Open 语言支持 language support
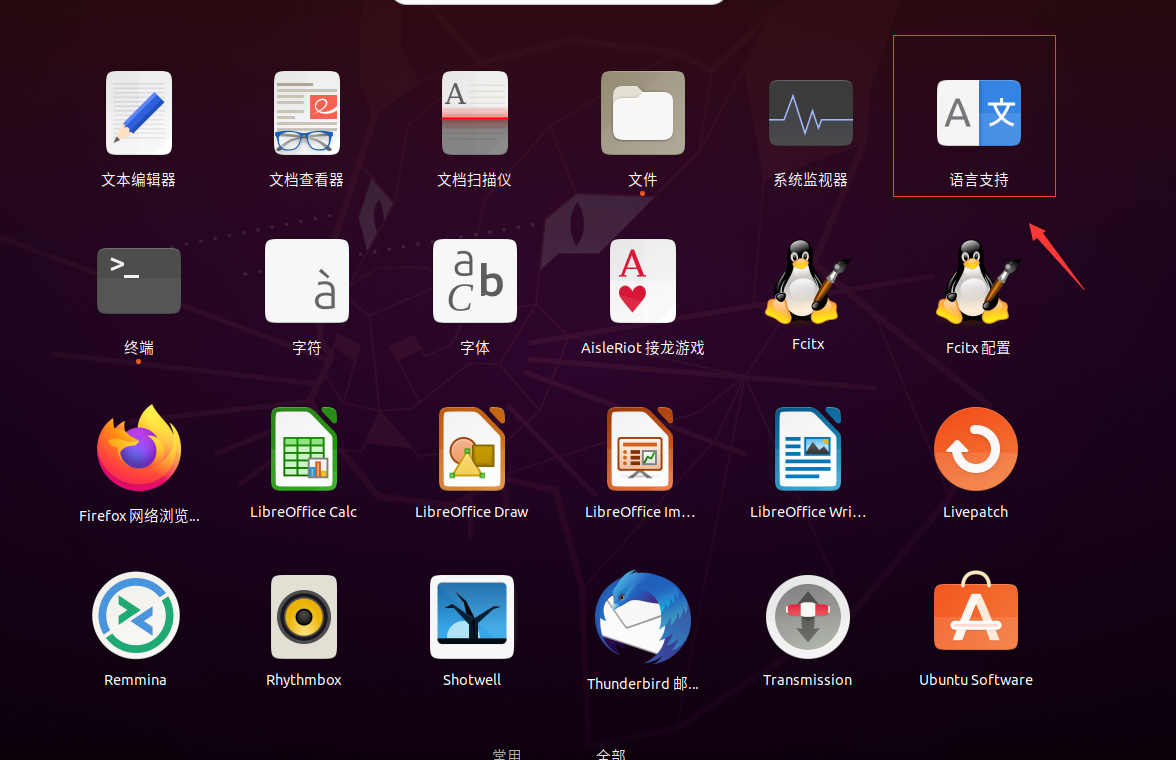 979,113
